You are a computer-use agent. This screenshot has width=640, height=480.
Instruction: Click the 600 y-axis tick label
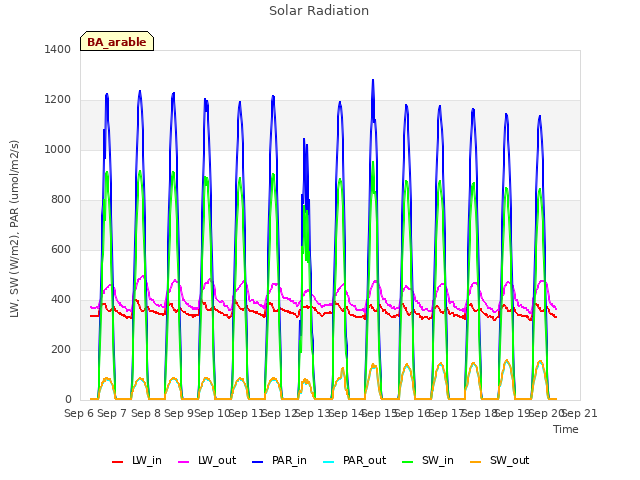(x=61, y=249)
